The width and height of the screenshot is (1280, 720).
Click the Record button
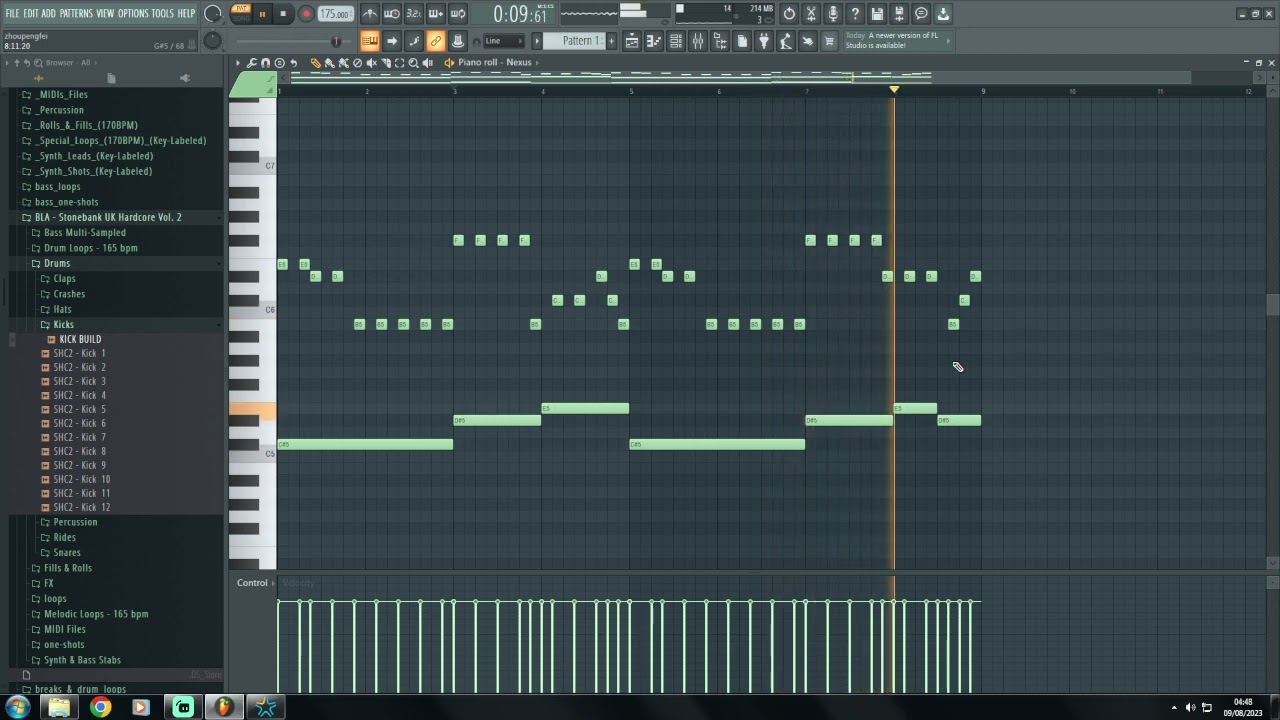pos(306,14)
